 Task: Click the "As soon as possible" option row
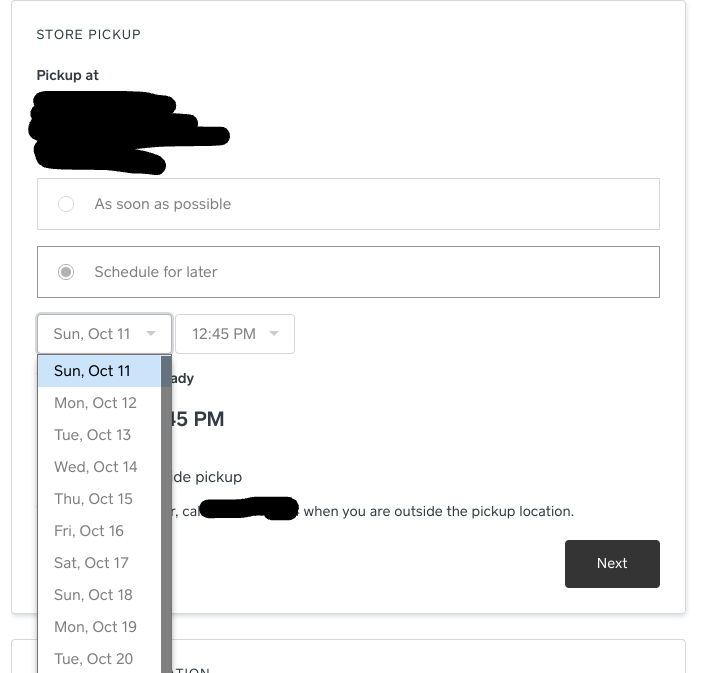[348, 204]
